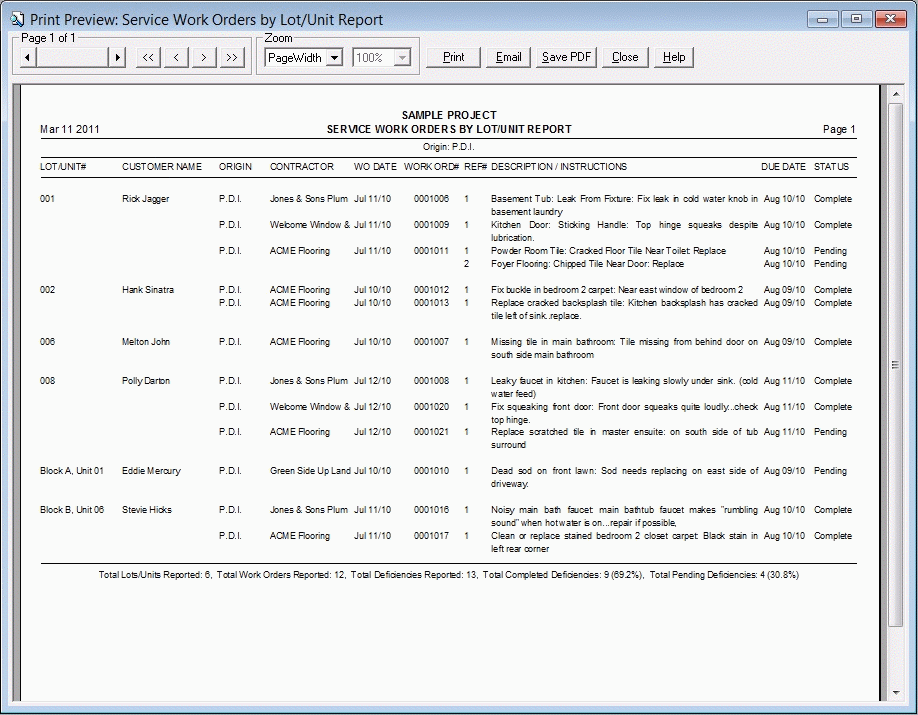Minimize the Print Preview window
The height and width of the screenshot is (715, 918).
pyautogui.click(x=823, y=19)
